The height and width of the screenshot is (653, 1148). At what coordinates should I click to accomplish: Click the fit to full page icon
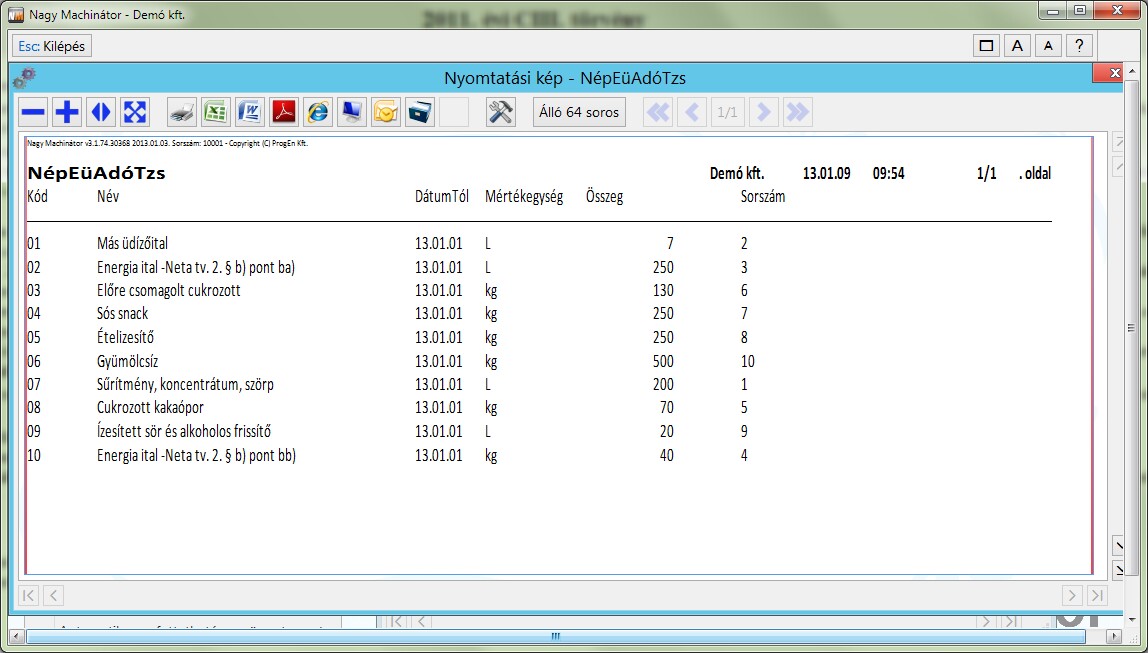click(x=135, y=113)
